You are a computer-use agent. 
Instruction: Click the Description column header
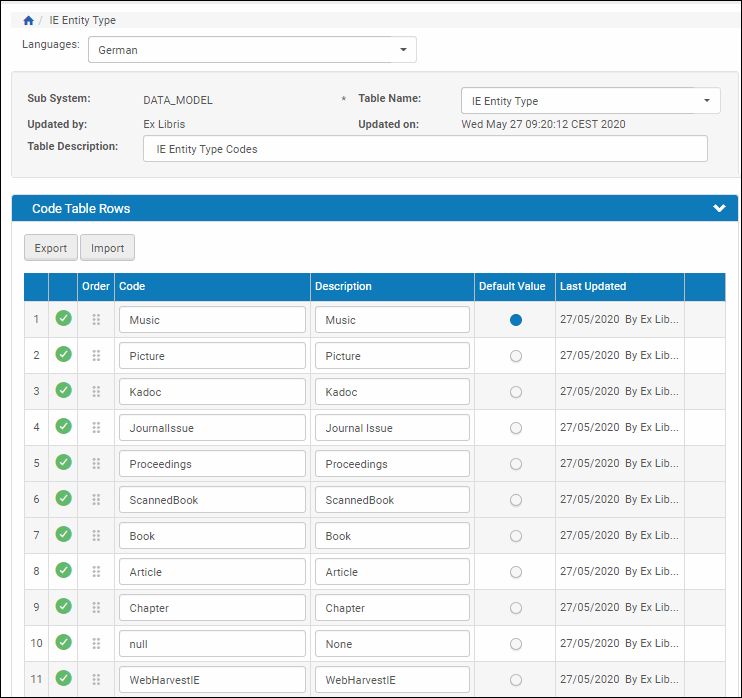(x=343, y=286)
